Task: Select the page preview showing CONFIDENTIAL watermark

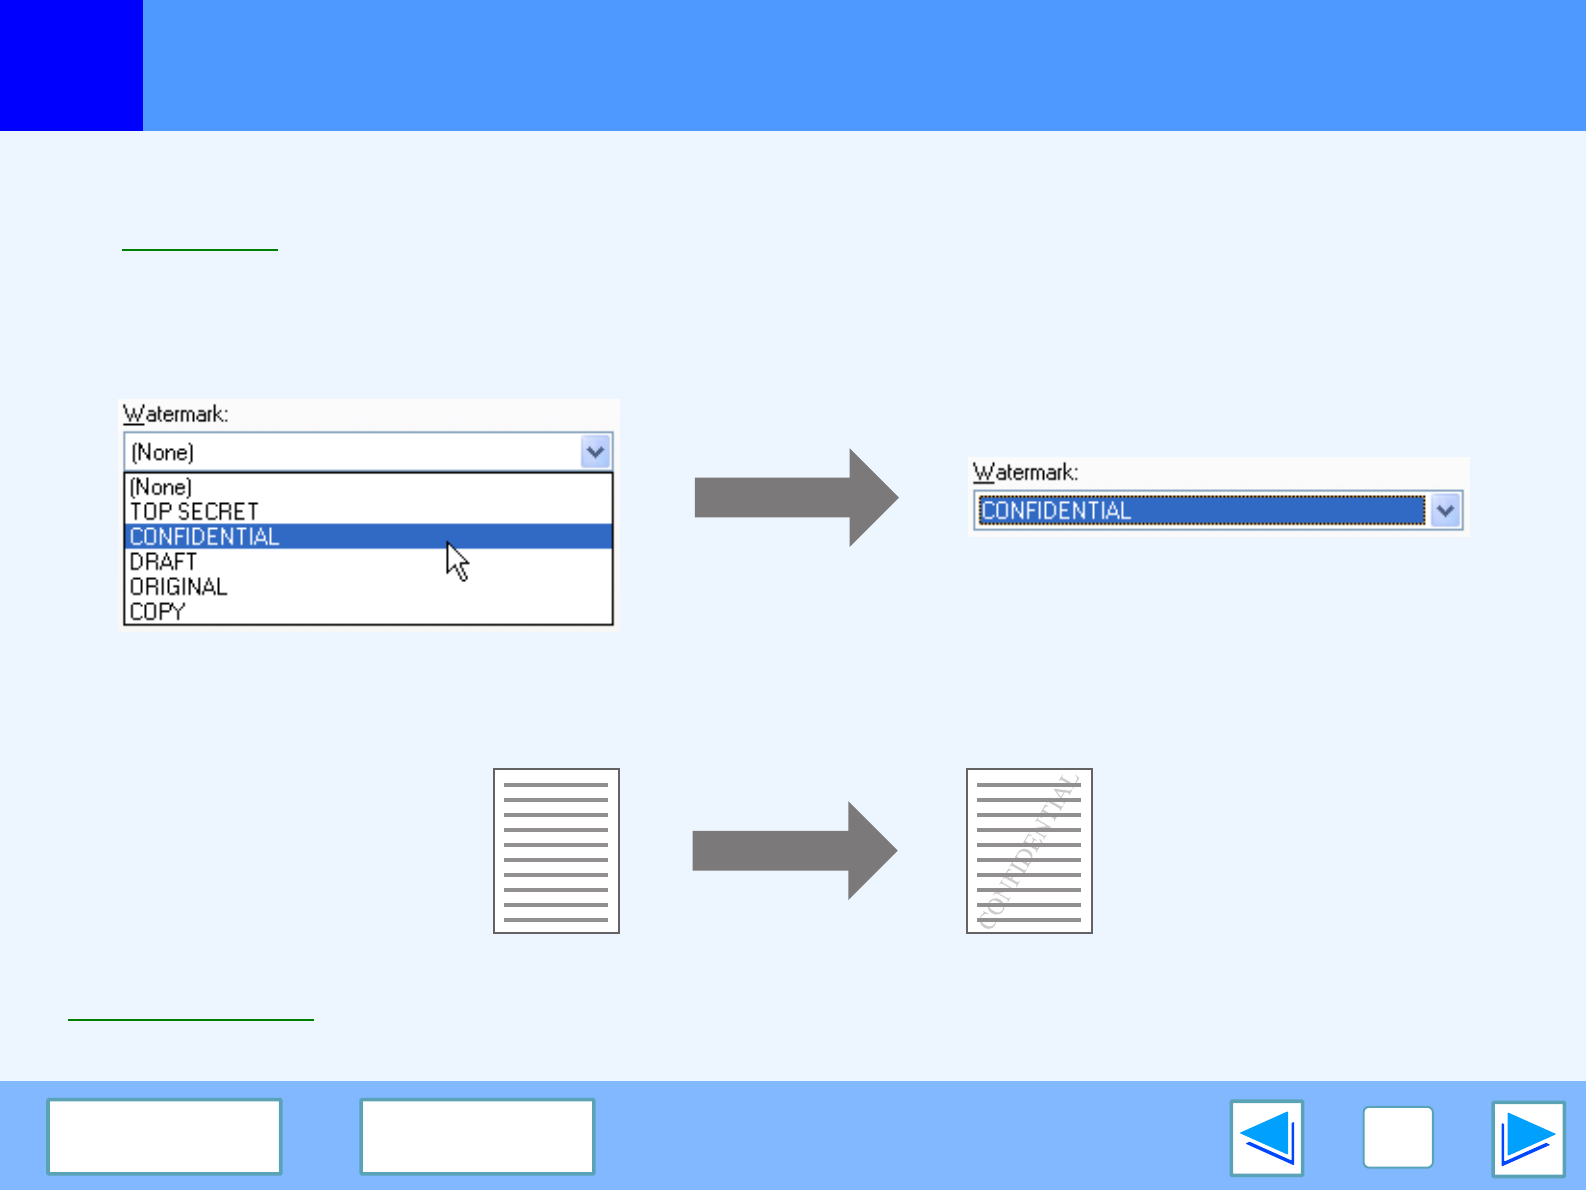Action: tap(1029, 851)
